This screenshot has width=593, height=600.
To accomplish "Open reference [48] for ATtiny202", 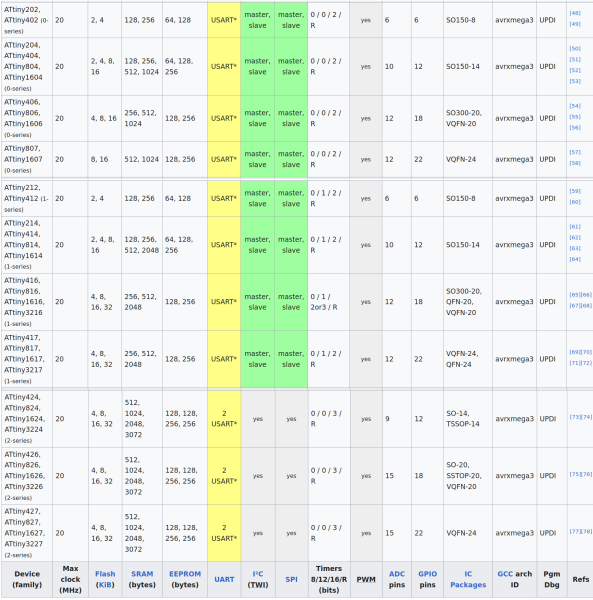I will [x=575, y=13].
